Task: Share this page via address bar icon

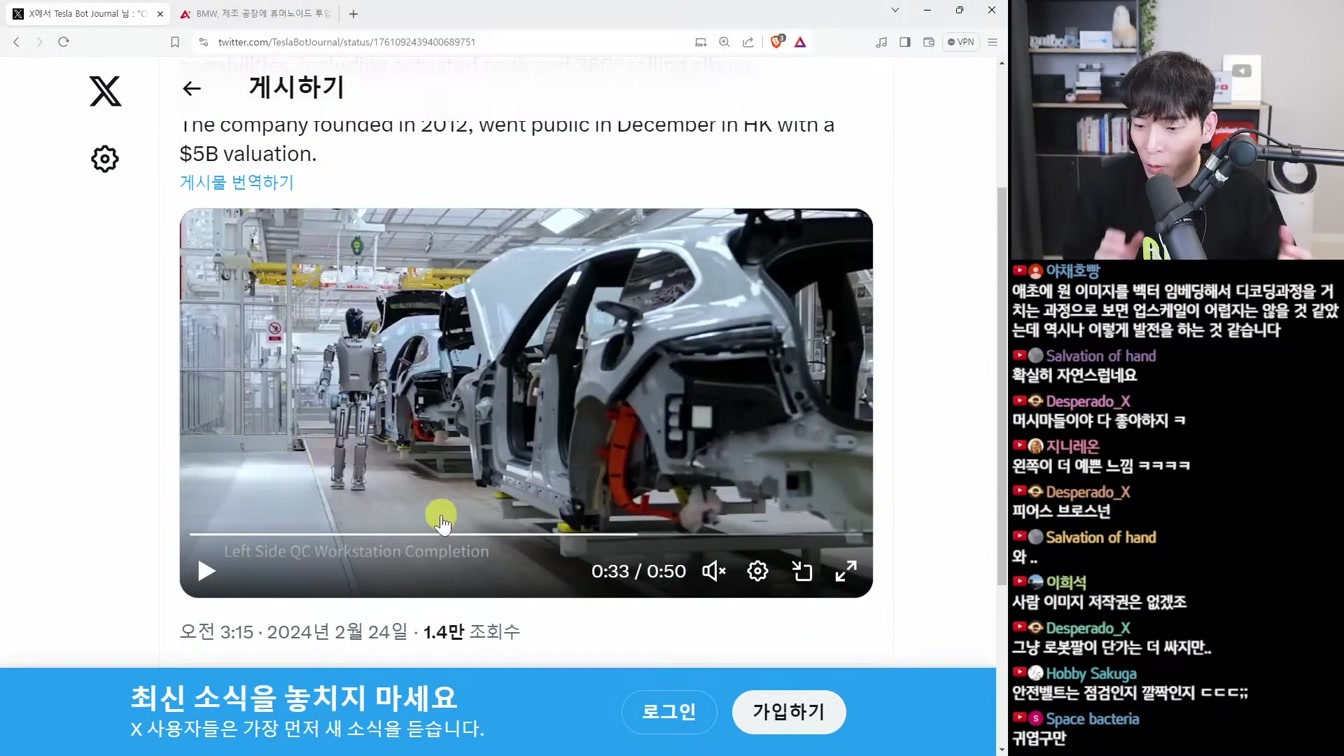Action: coord(748,42)
